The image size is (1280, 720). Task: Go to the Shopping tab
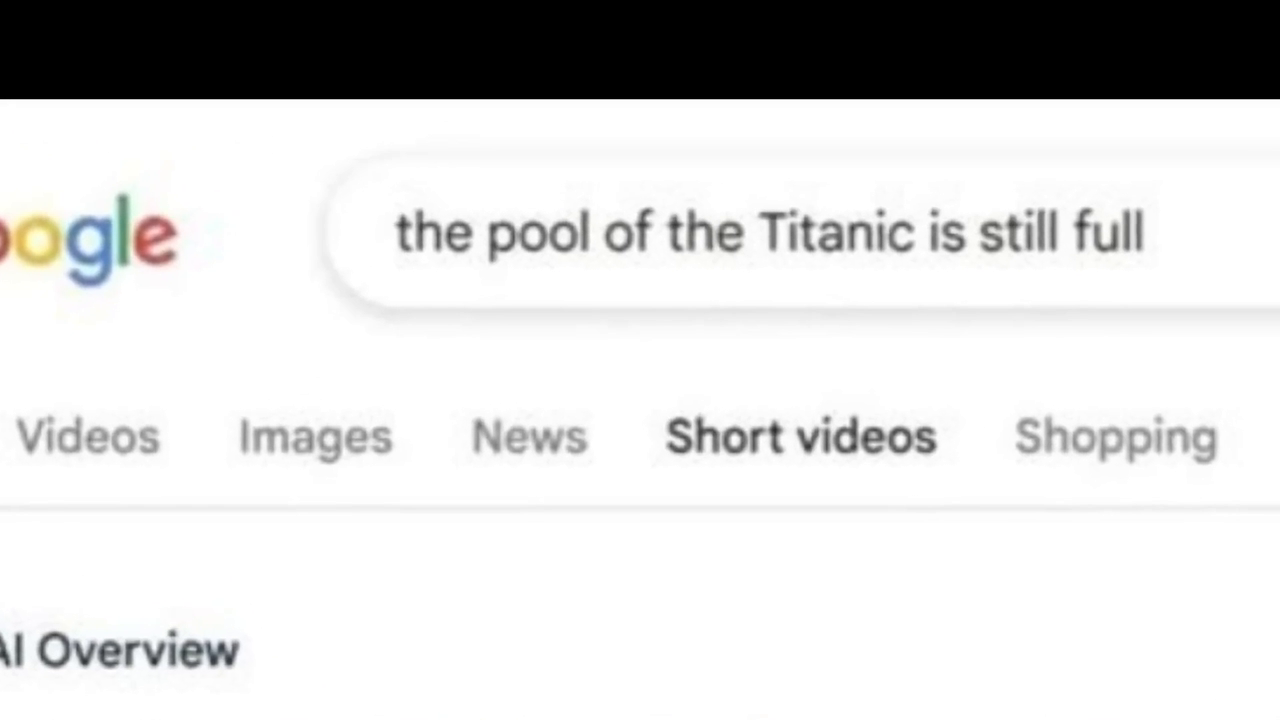click(1116, 437)
